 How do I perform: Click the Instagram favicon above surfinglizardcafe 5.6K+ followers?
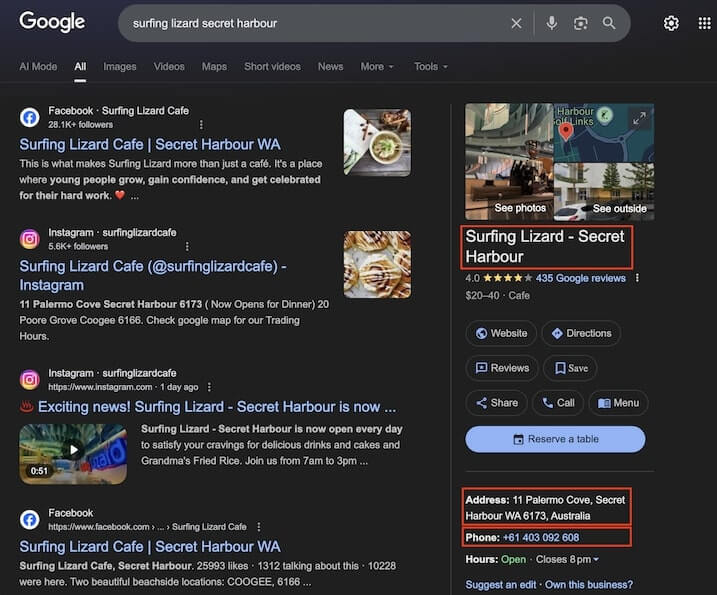click(x=30, y=239)
